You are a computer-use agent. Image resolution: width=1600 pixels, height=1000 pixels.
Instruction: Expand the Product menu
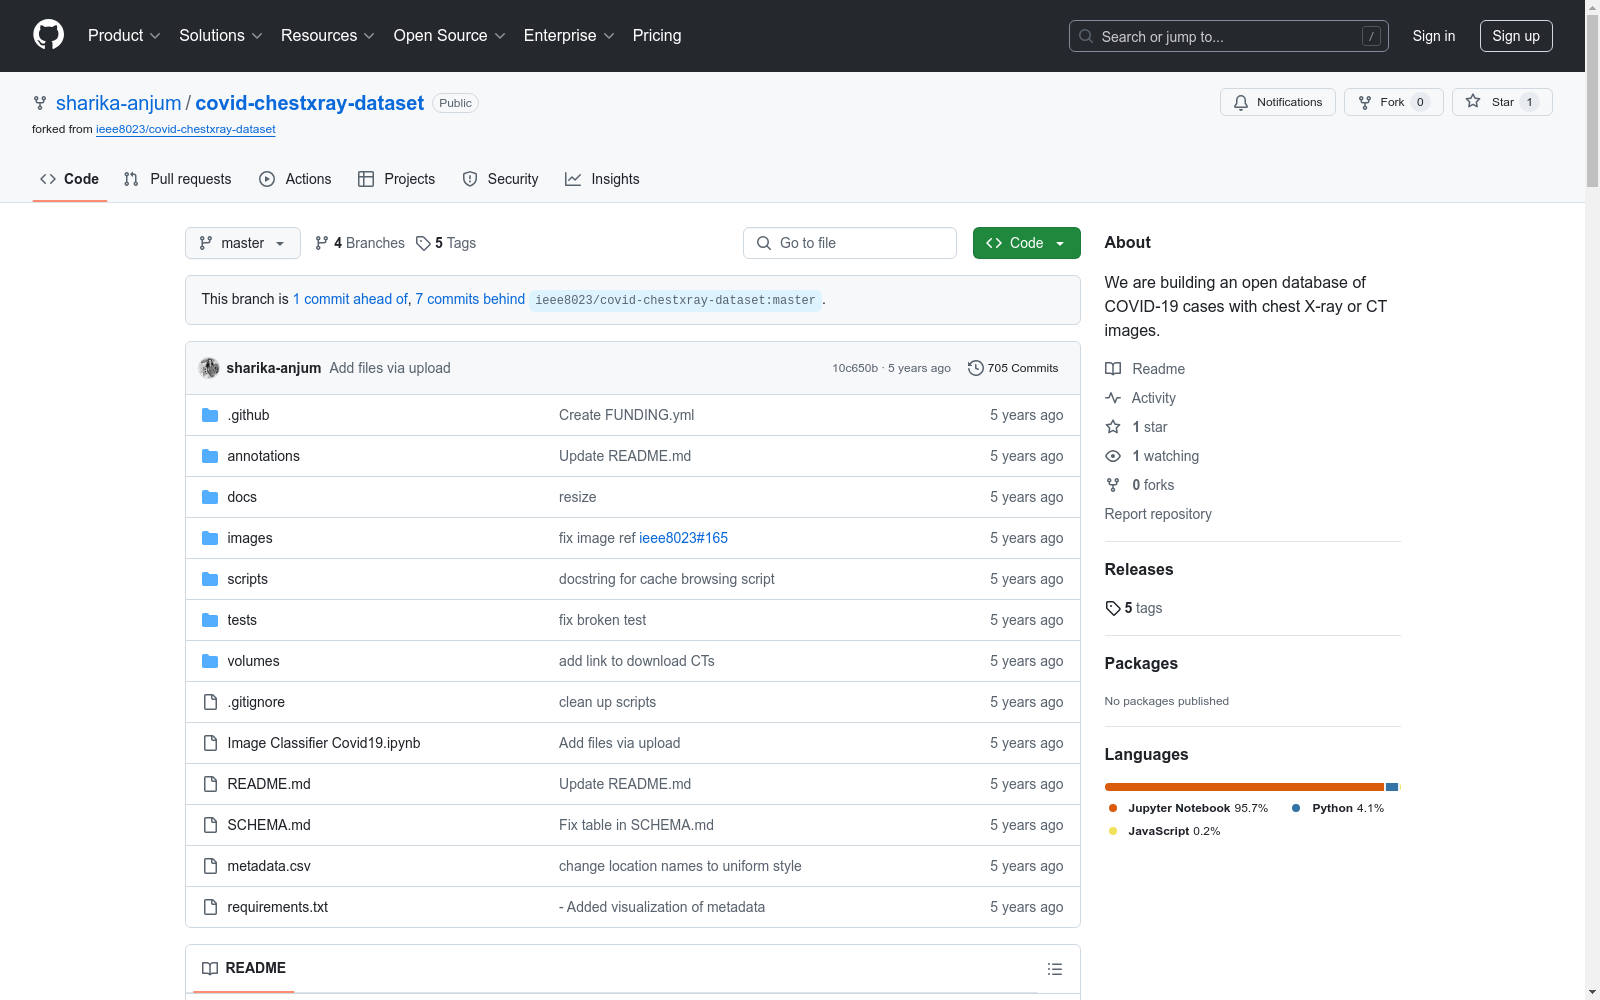[124, 36]
